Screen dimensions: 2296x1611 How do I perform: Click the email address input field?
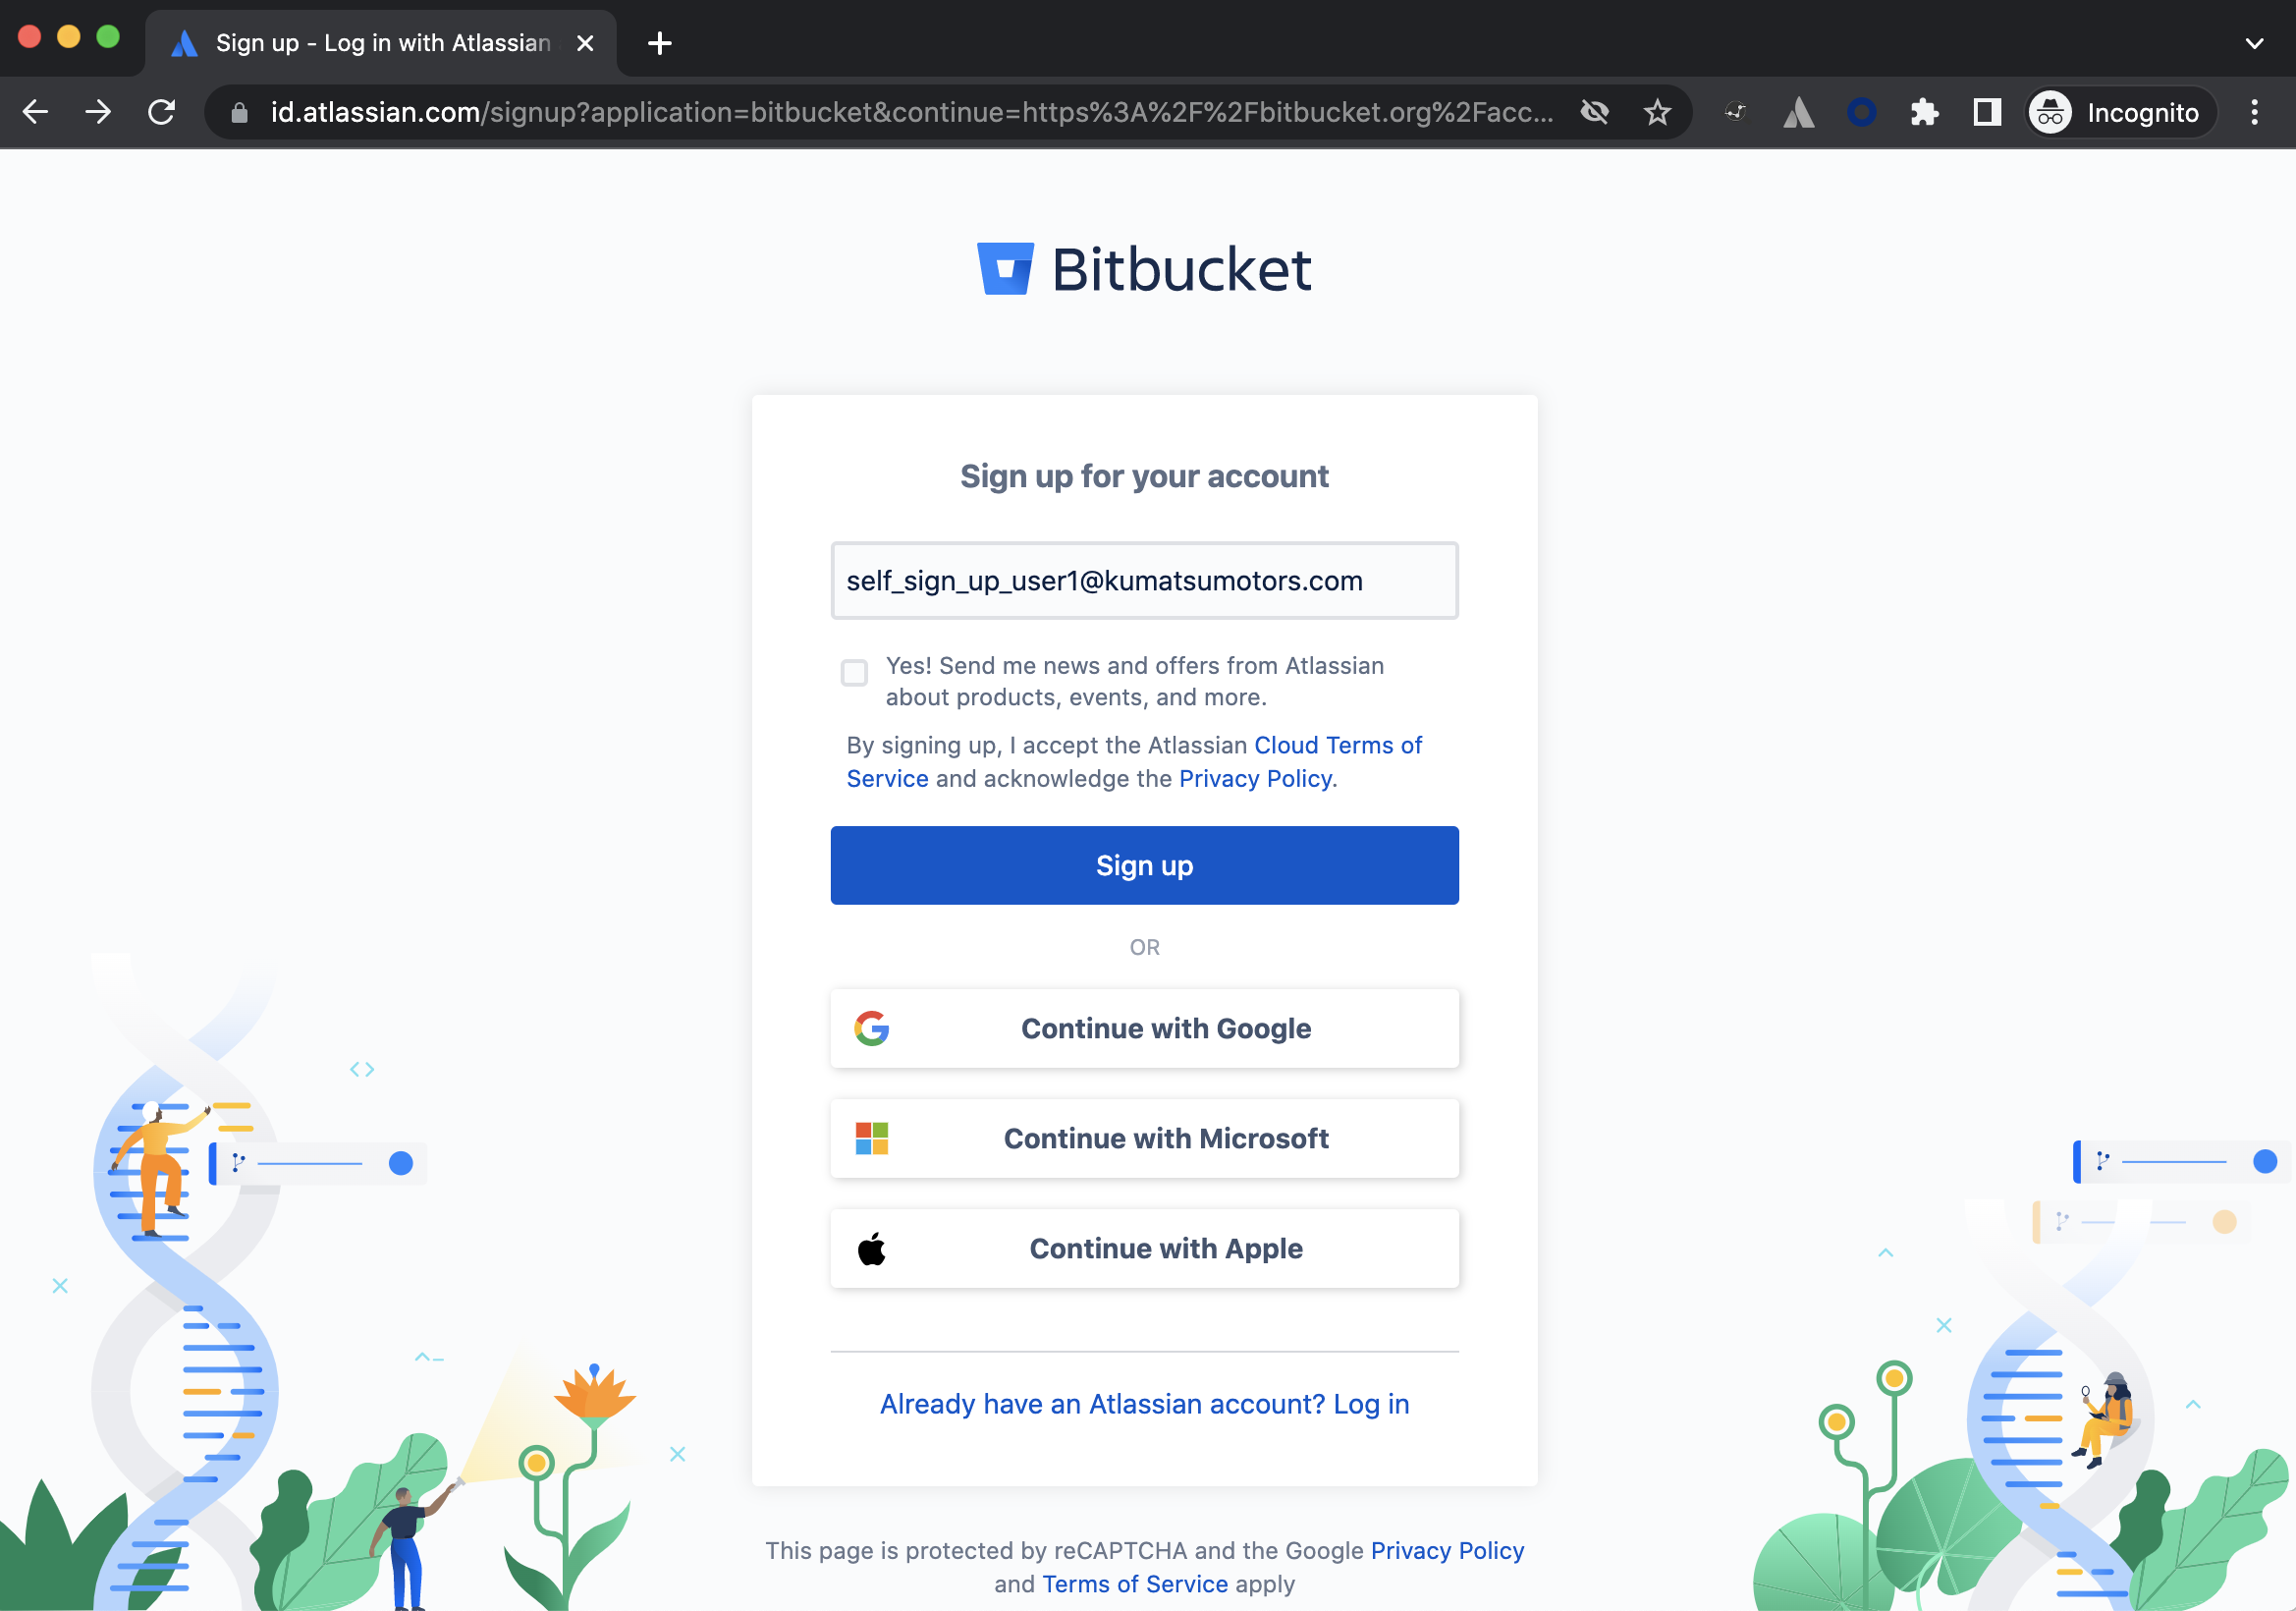point(1143,580)
